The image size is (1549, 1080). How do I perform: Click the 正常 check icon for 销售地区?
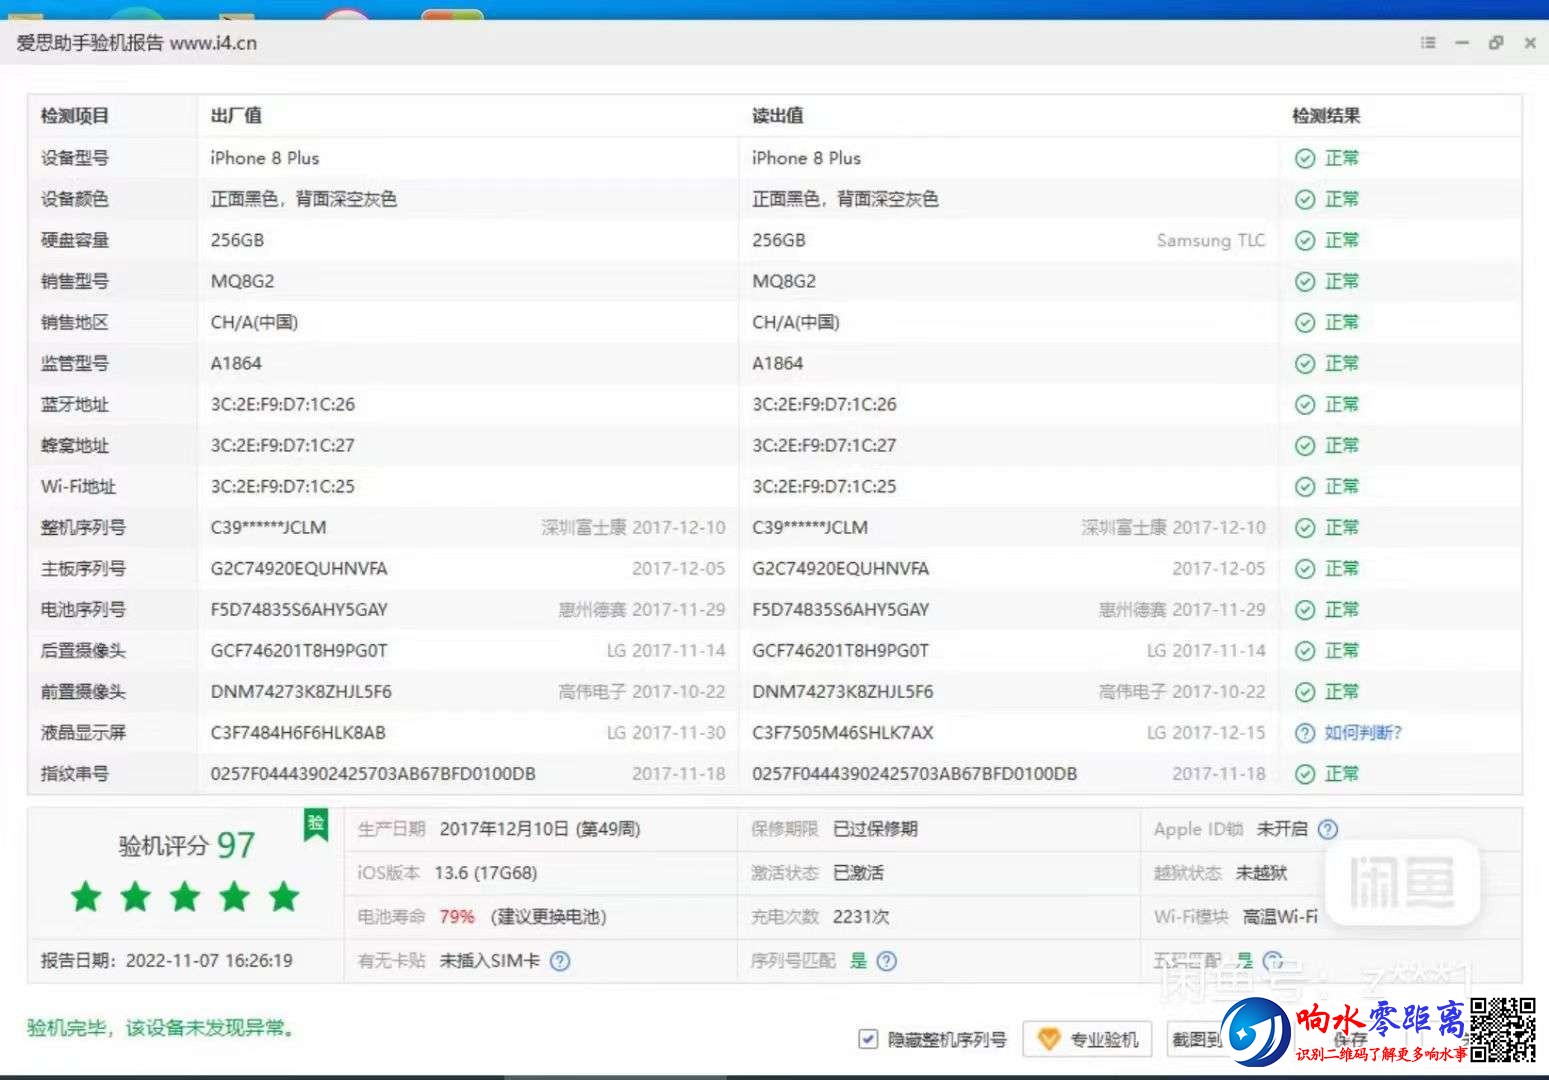(1305, 322)
